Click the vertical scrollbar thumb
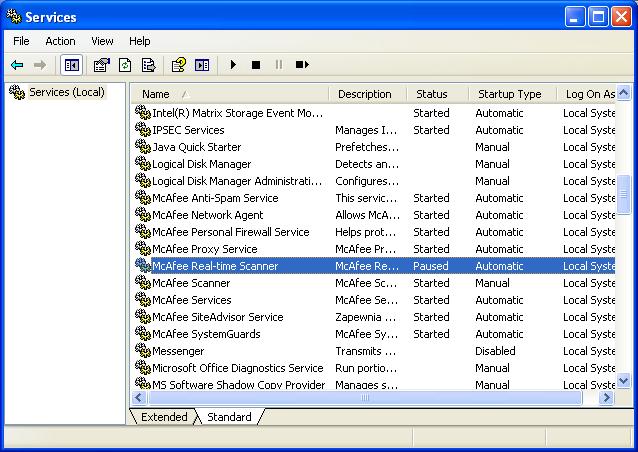The width and height of the screenshot is (638, 452). pyautogui.click(x=623, y=194)
